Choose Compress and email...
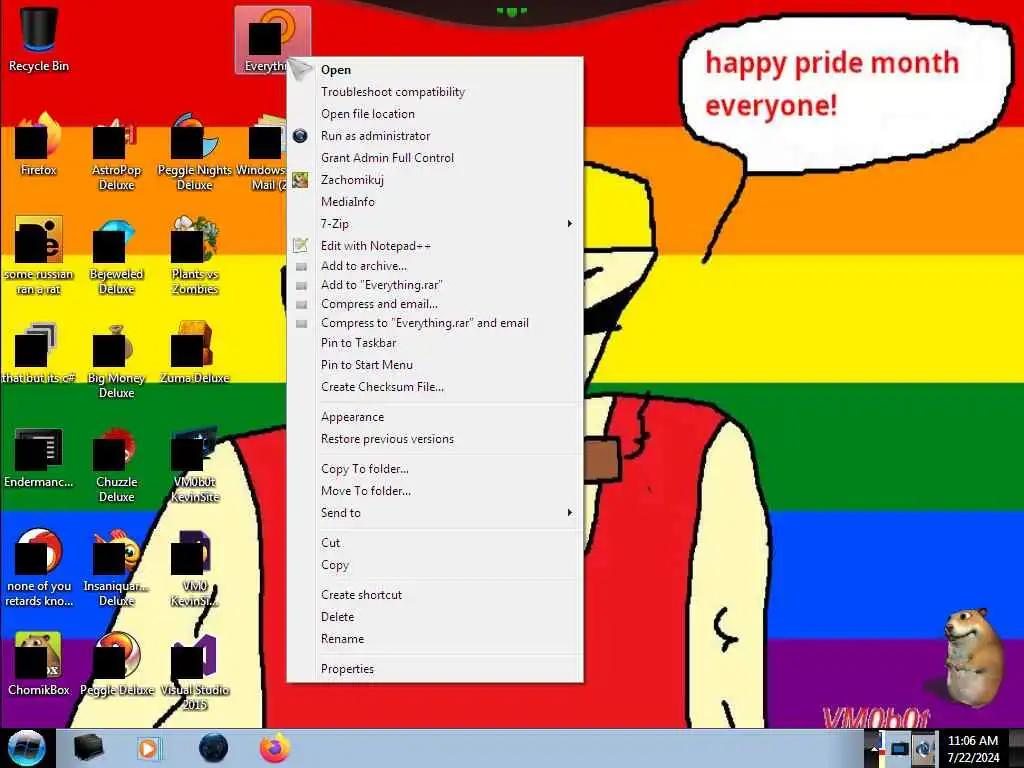1024x768 pixels. click(x=435, y=304)
